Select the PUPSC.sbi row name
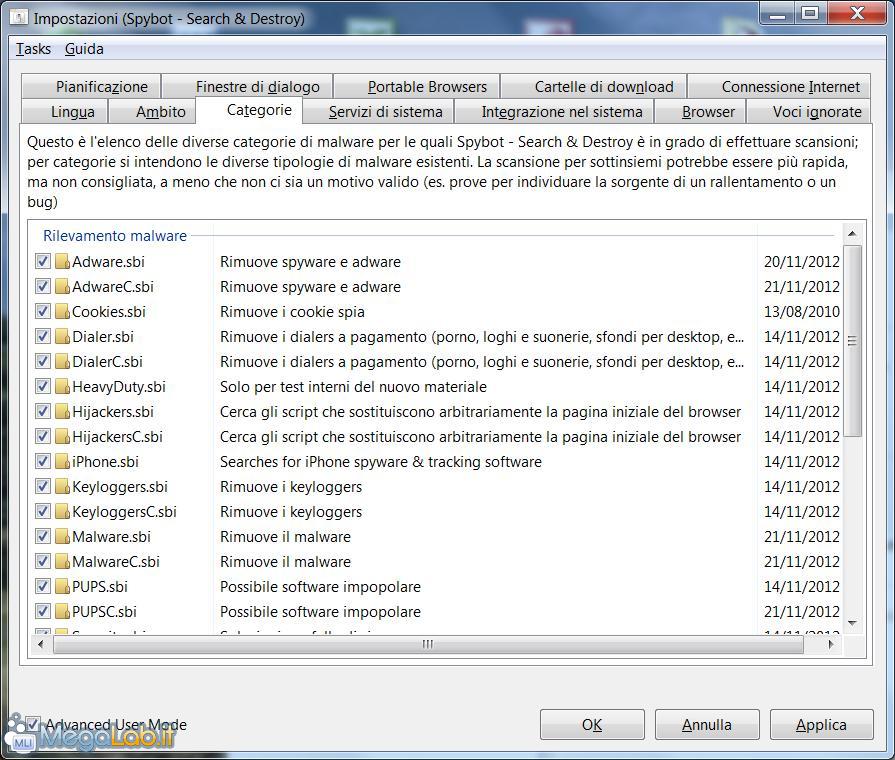This screenshot has width=895, height=760. pos(104,612)
